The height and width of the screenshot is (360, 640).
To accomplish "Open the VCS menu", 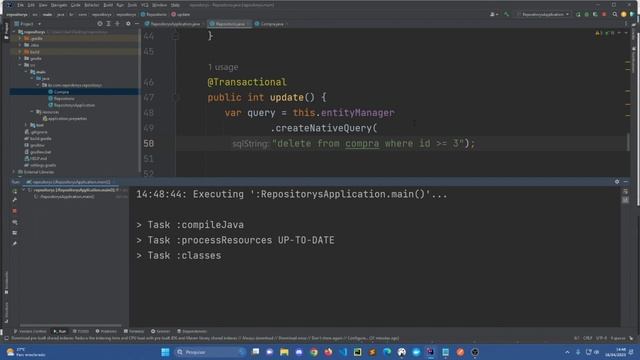I will pos(144,5).
